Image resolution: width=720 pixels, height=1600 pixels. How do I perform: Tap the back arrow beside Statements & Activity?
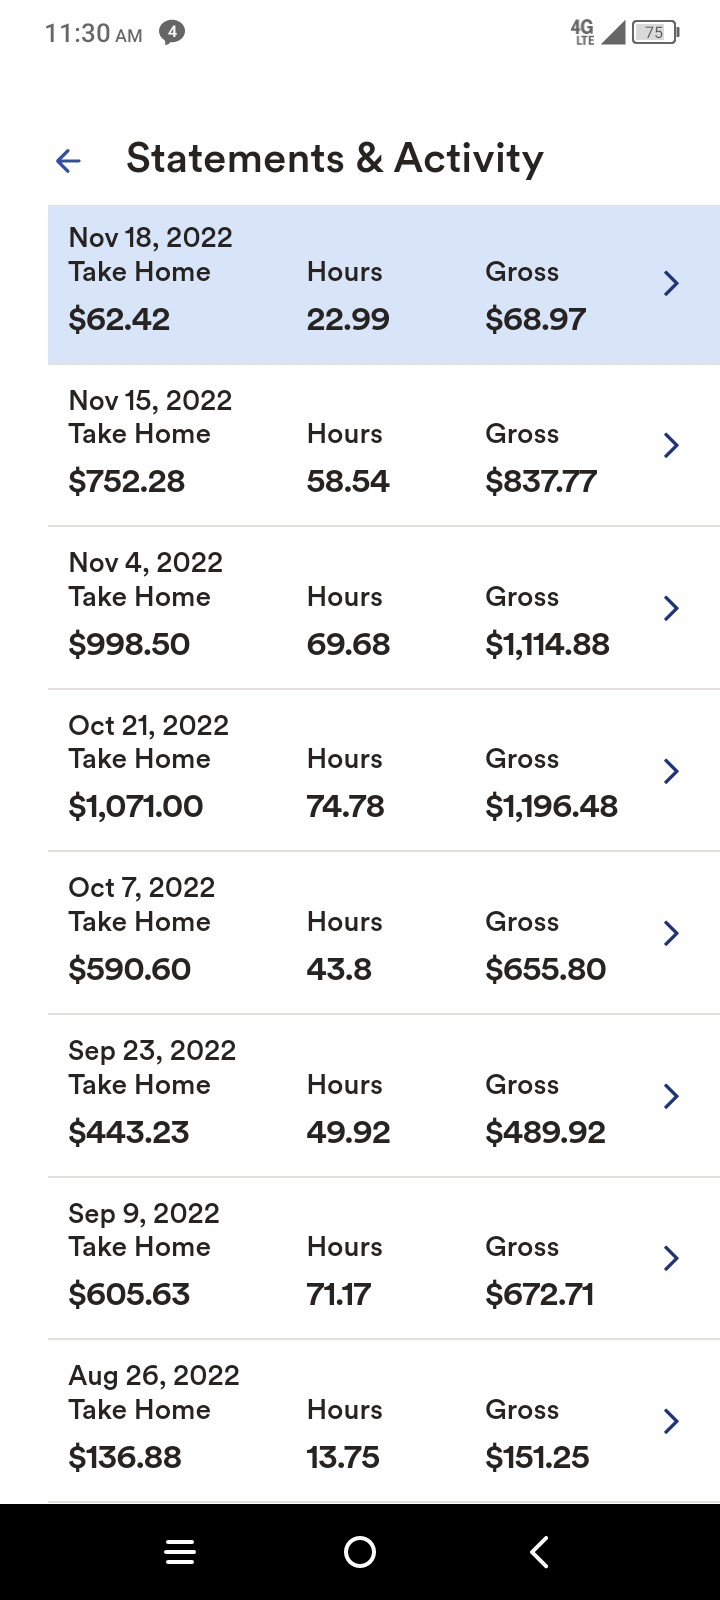tap(68, 160)
